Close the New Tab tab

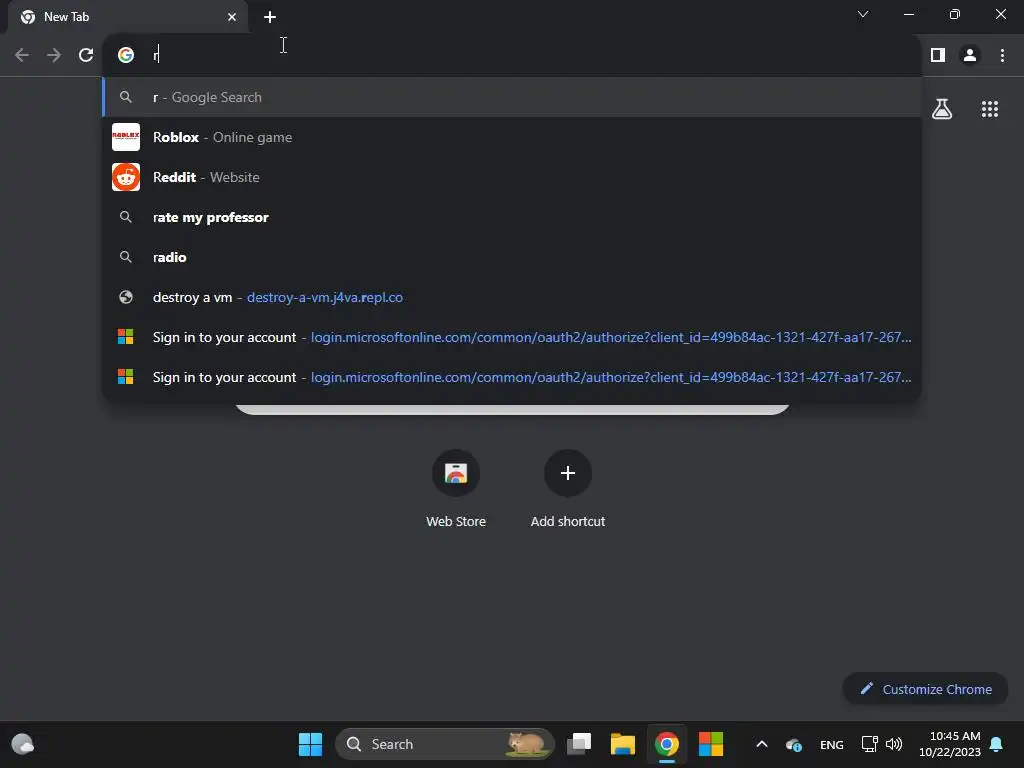[232, 17]
